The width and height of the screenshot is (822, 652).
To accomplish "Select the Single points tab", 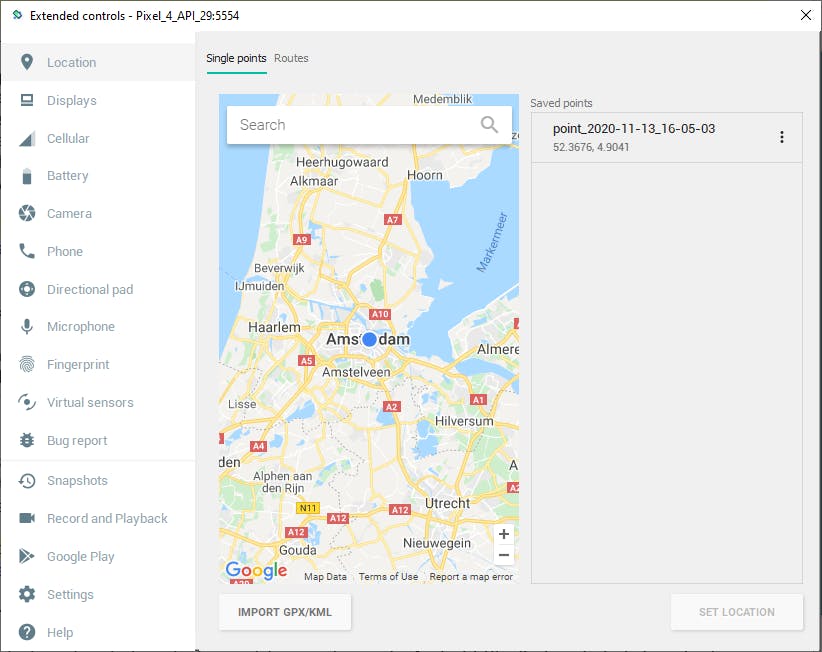I will click(x=236, y=58).
